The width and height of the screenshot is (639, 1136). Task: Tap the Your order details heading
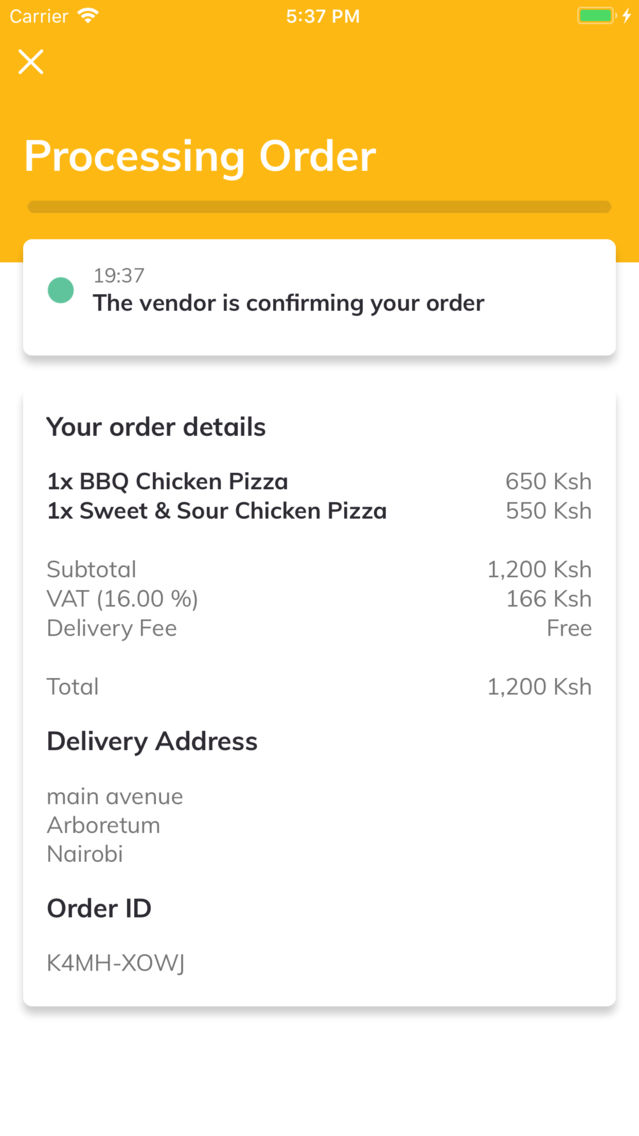click(x=156, y=427)
